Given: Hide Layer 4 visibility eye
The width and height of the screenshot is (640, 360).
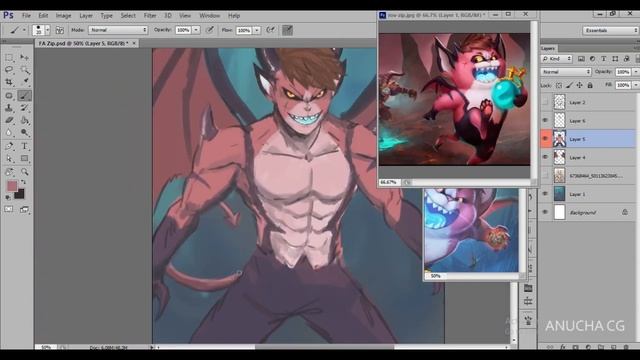Looking at the screenshot, I should [545, 157].
